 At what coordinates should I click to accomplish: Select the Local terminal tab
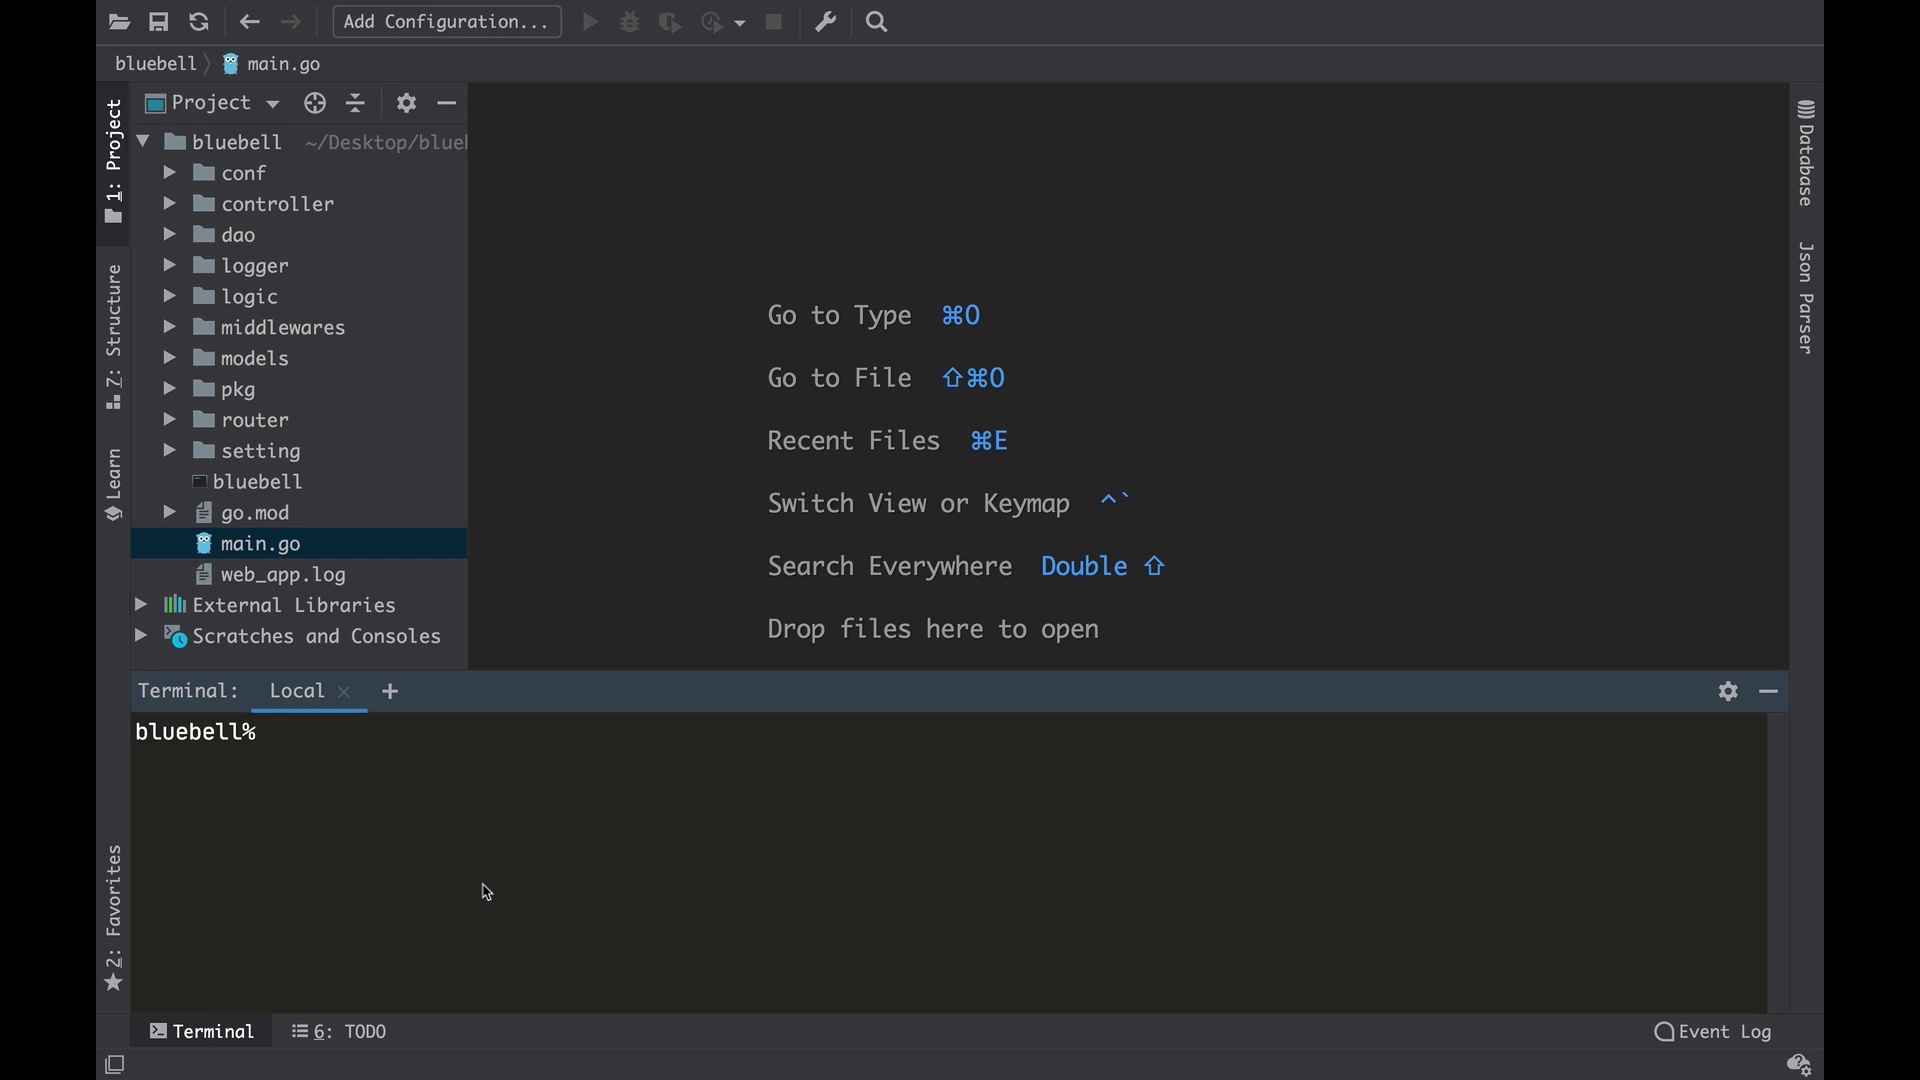pyautogui.click(x=297, y=692)
